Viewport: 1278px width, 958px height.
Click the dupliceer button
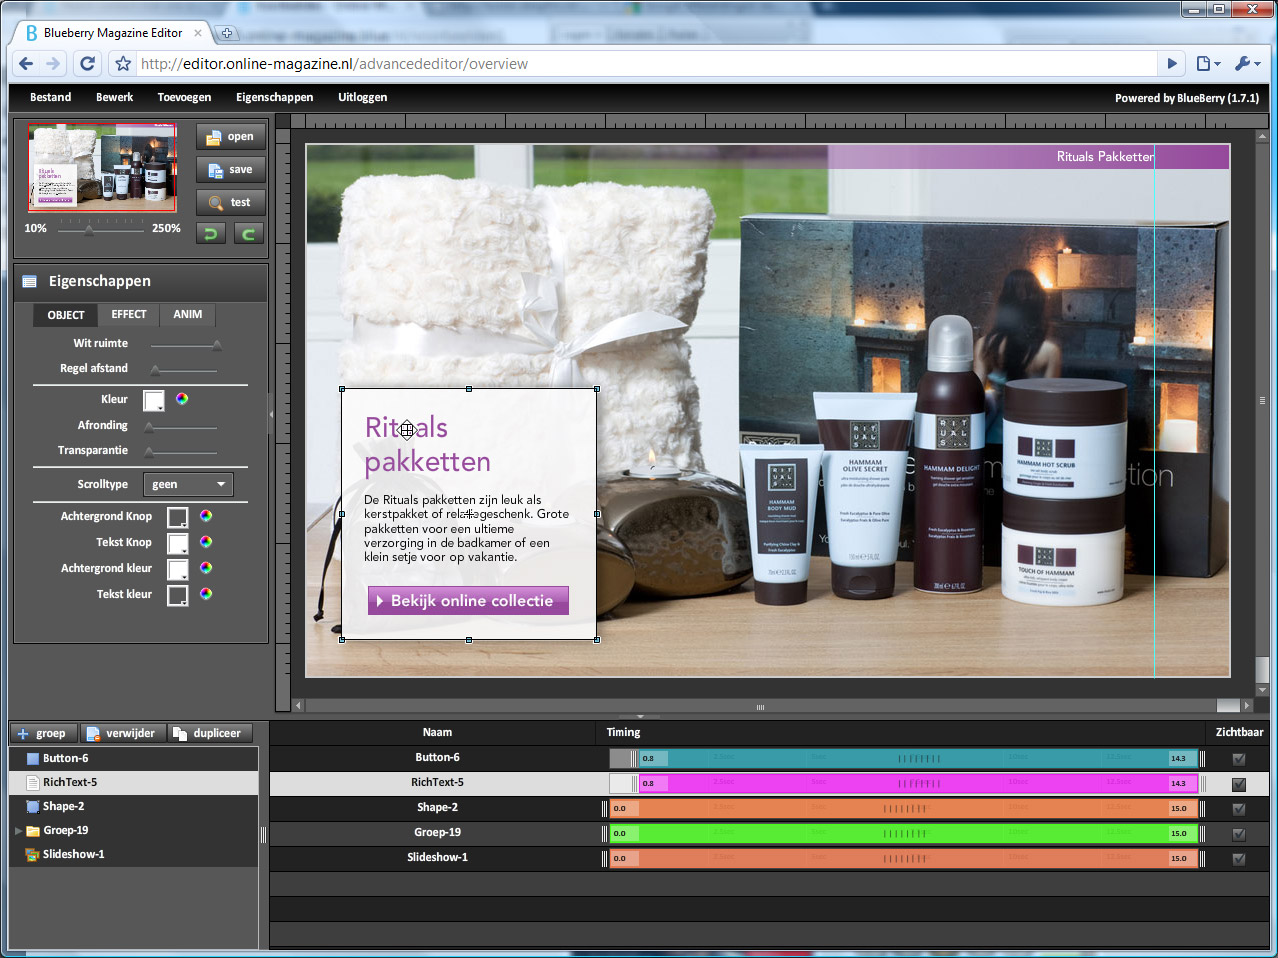click(210, 733)
